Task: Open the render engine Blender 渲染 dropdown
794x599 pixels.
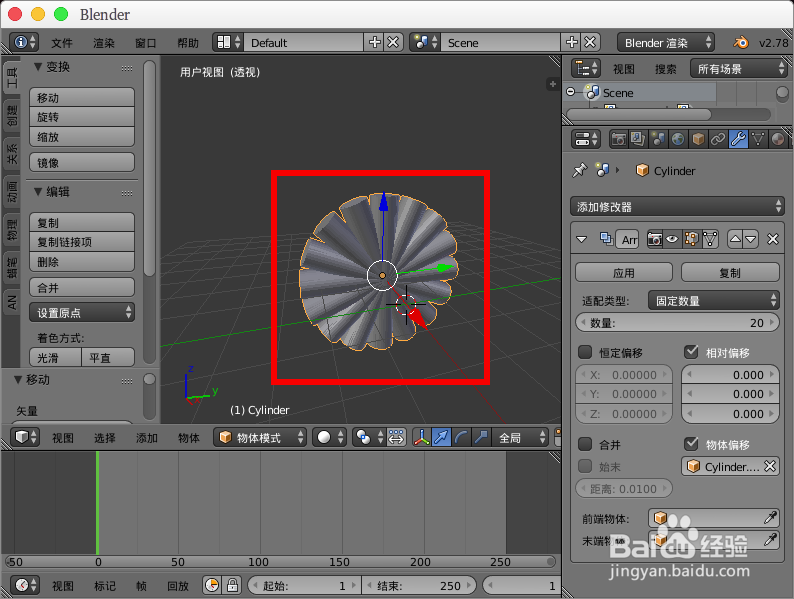Action: click(666, 43)
